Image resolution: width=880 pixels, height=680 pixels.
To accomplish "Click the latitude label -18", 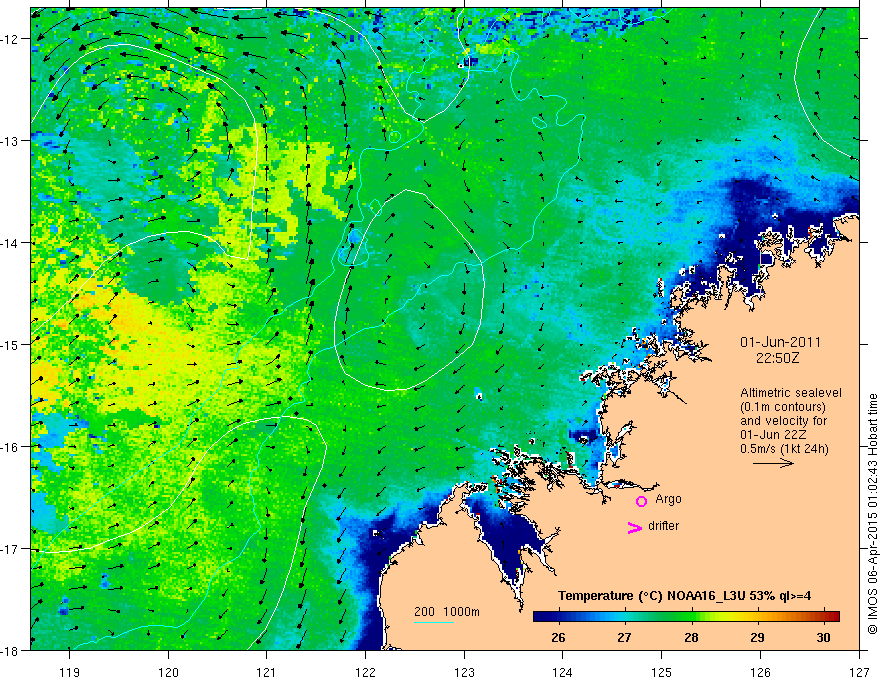I will pos(11,651).
